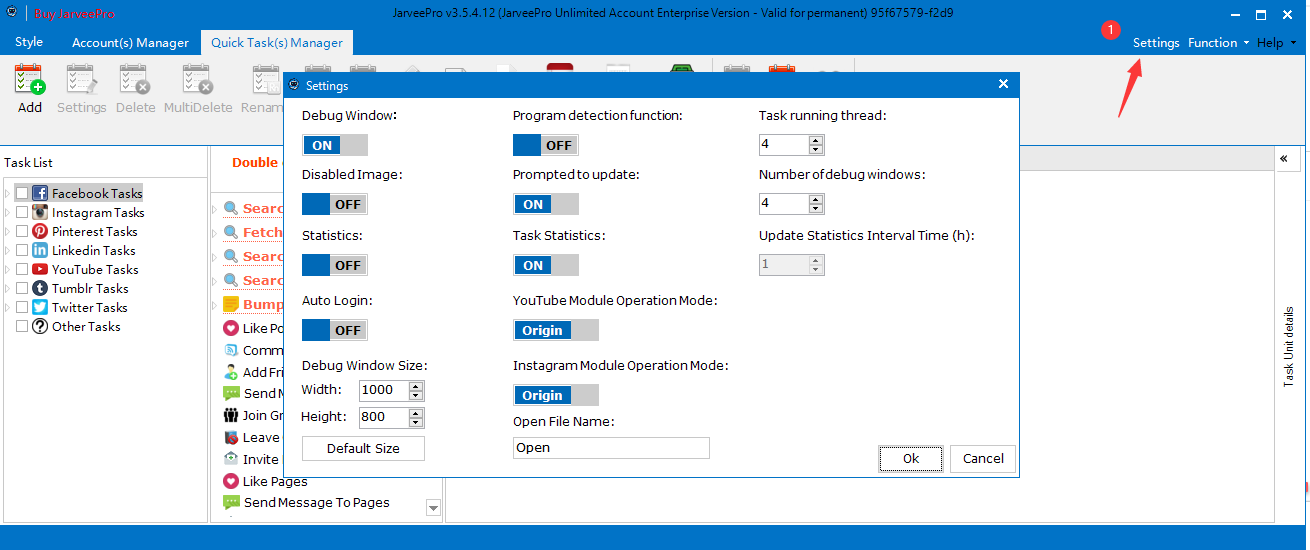The height and width of the screenshot is (550, 1310).
Task: Select the YouTube Tasks icon
Action: pyautogui.click(x=40, y=269)
